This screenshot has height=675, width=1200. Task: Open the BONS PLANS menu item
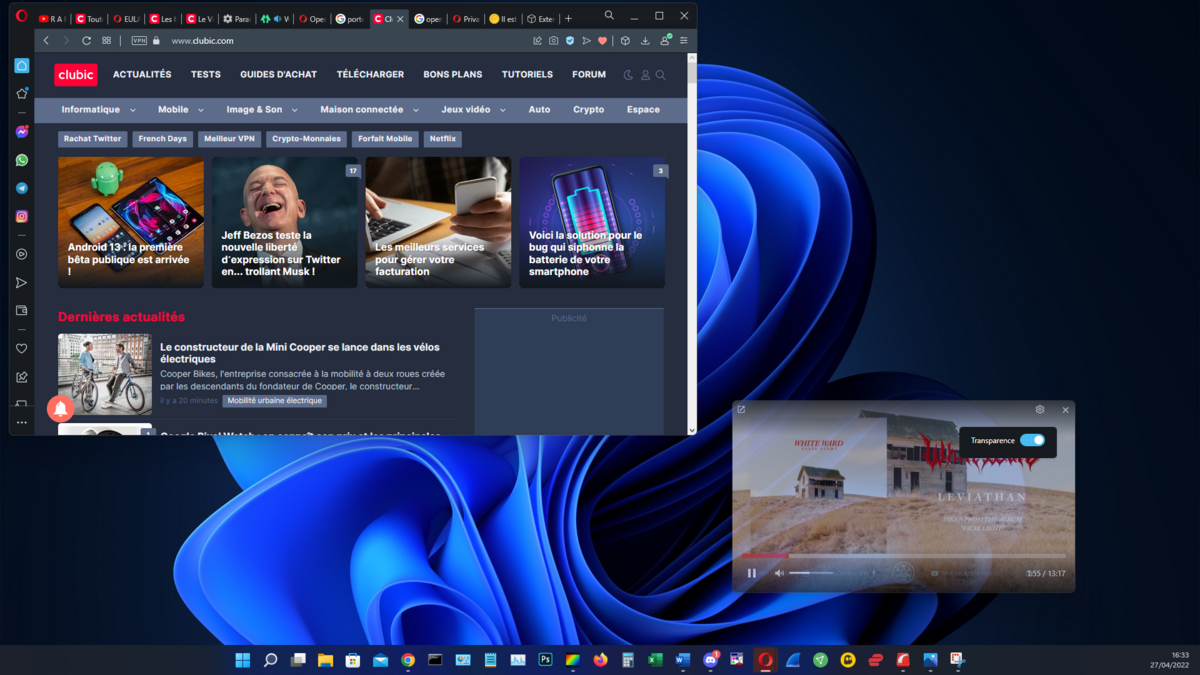453,75
